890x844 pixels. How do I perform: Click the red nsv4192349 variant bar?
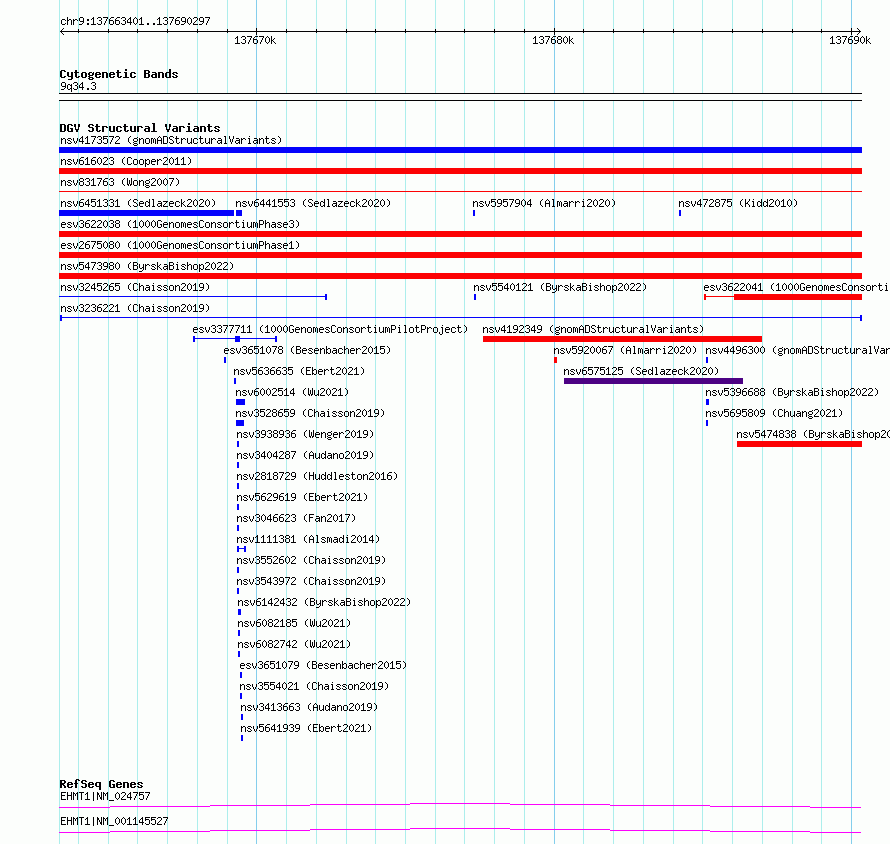coord(622,339)
